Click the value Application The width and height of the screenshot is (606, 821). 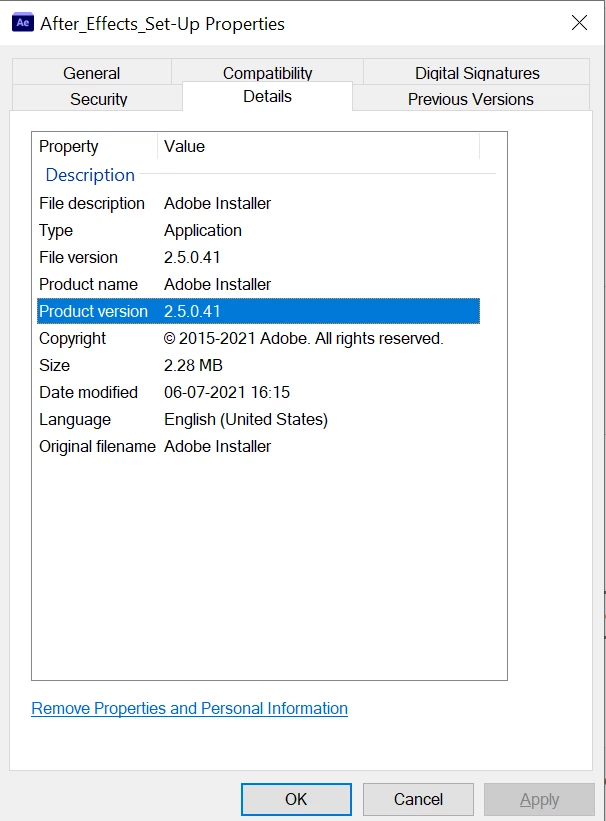point(203,230)
